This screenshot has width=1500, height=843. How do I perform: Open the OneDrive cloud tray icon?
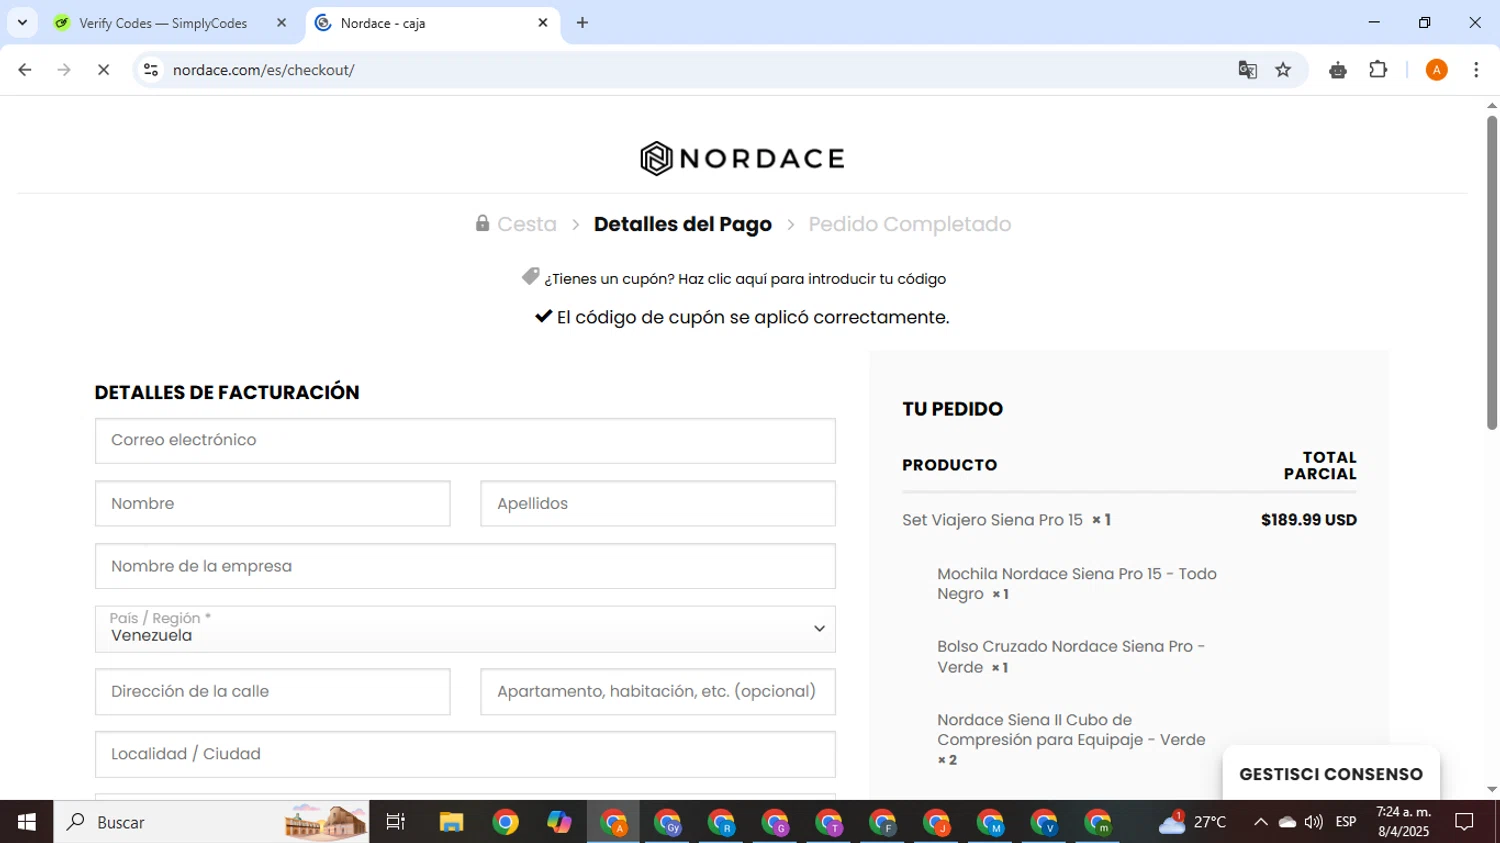click(x=1287, y=822)
